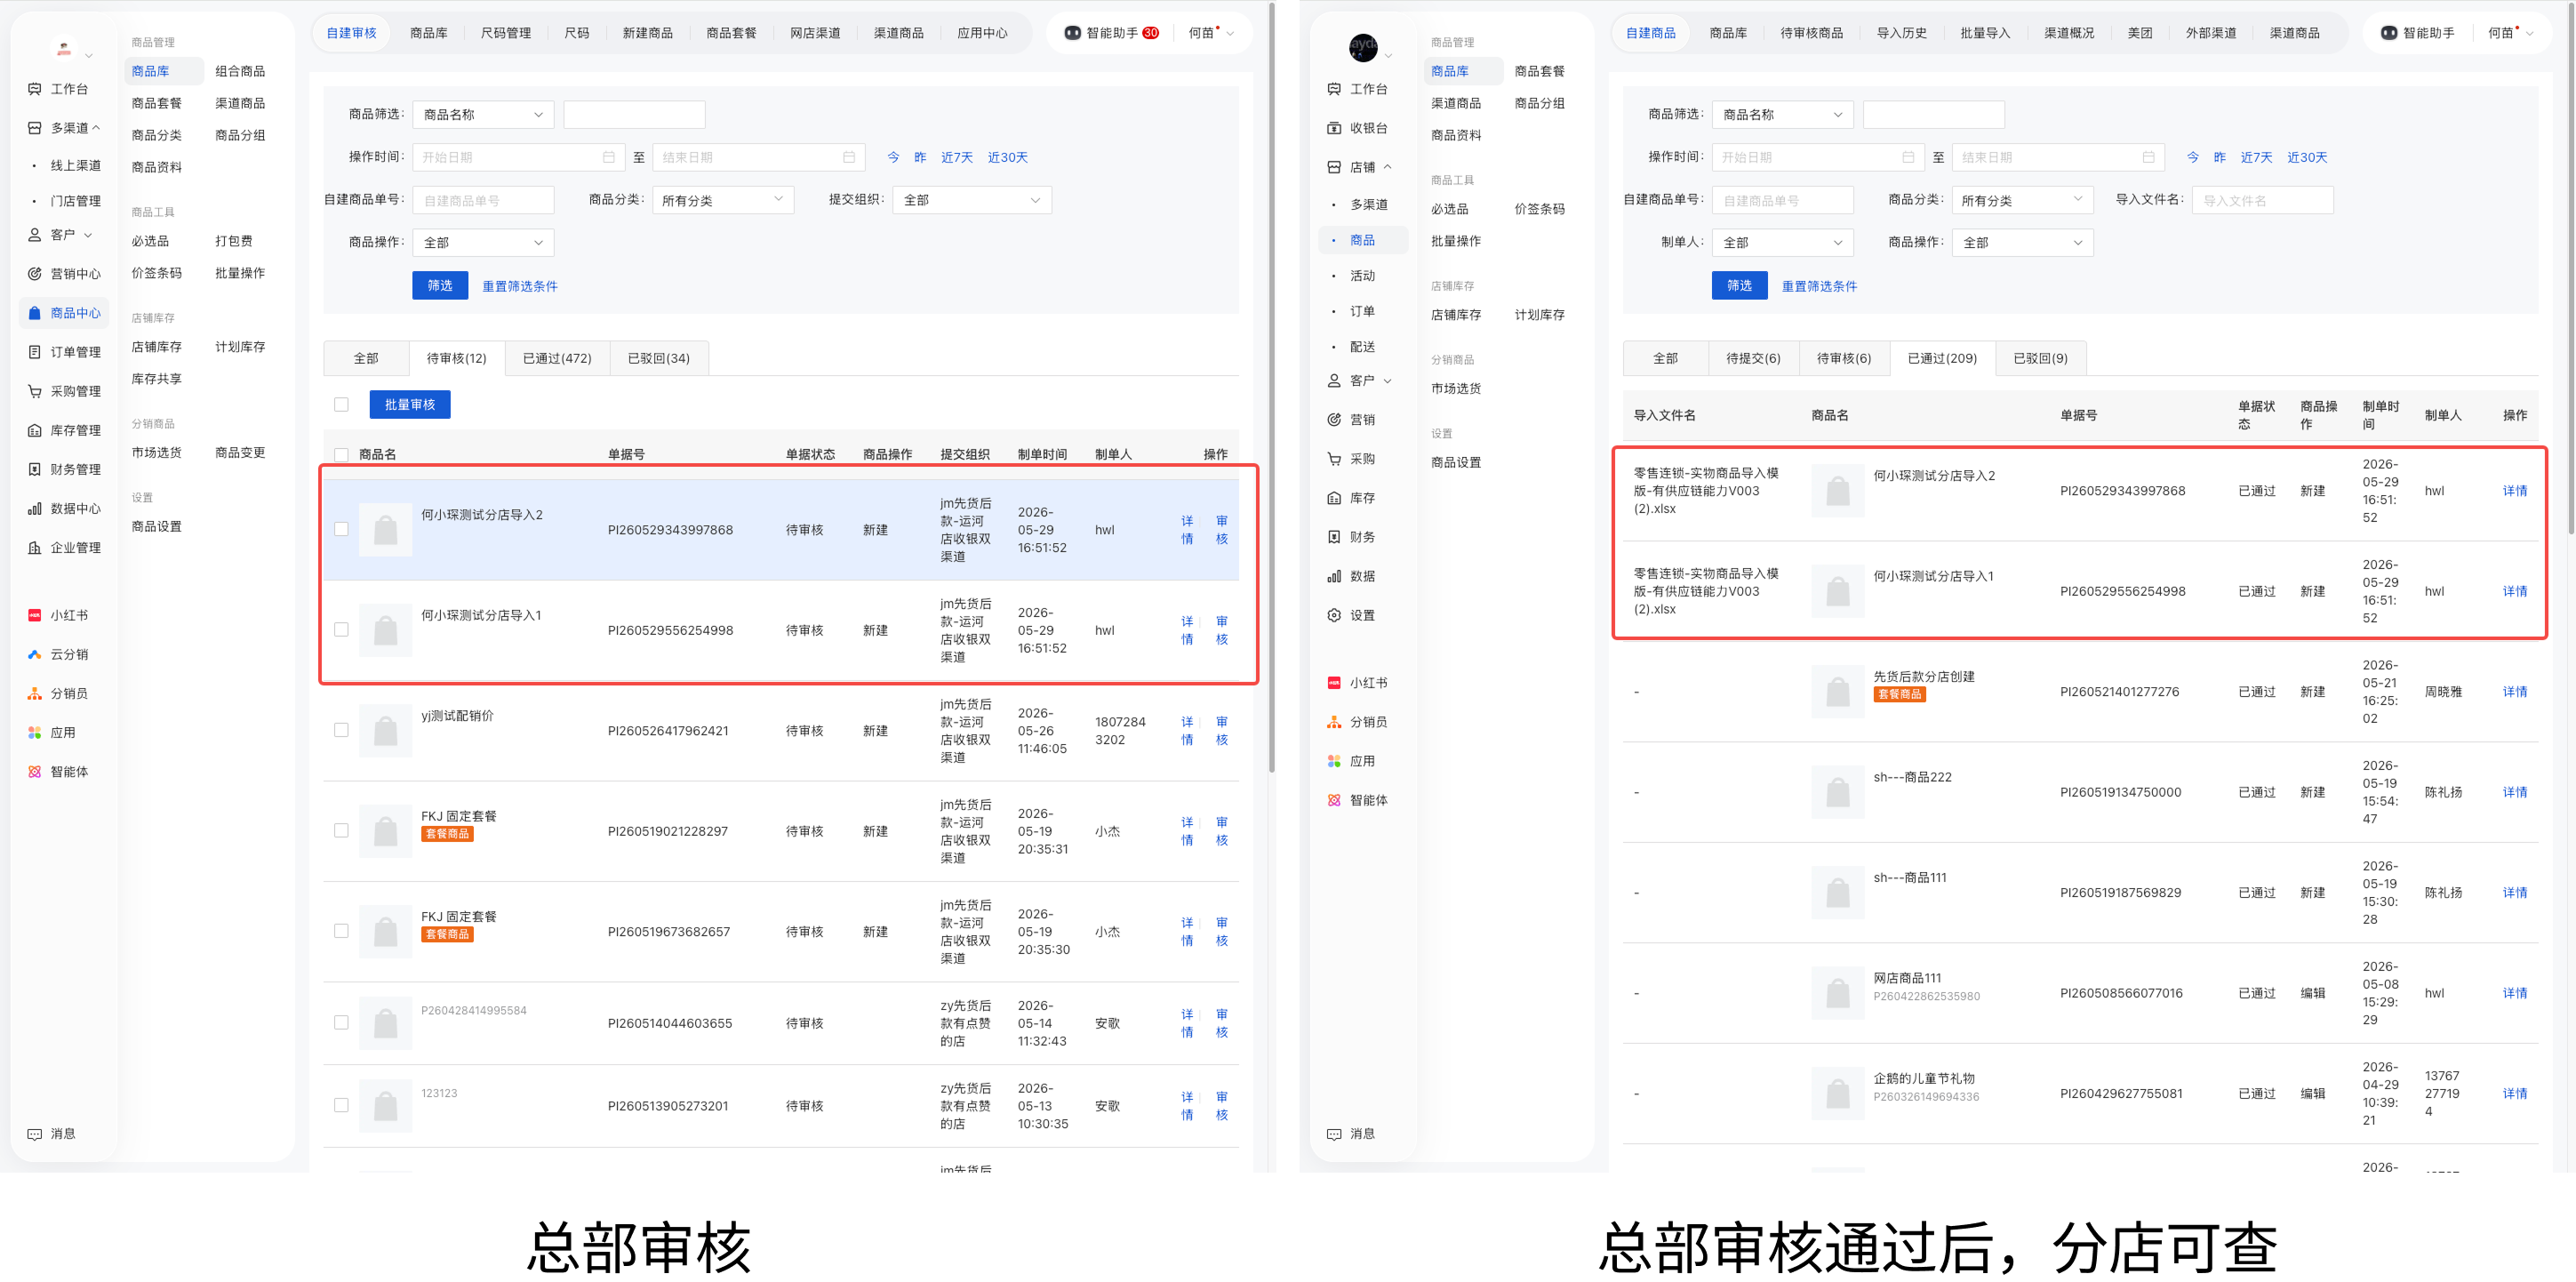Click 消息 icon in left window
Image resolution: width=2576 pixels, height=1282 pixels.
tap(34, 1134)
